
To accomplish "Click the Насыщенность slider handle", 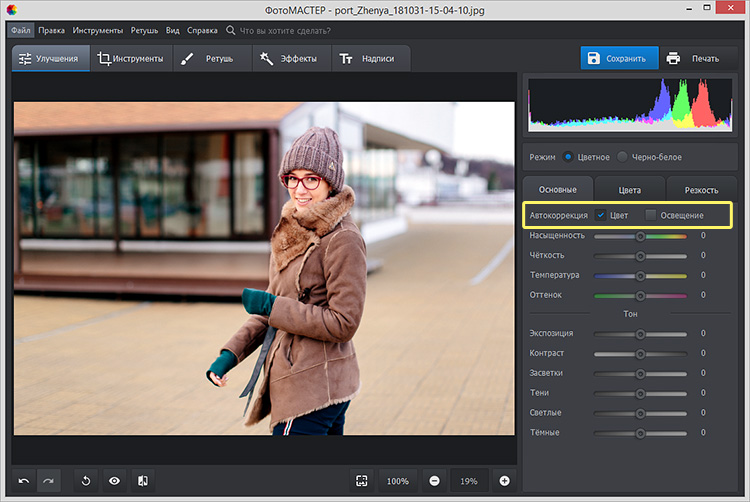I will (640, 236).
